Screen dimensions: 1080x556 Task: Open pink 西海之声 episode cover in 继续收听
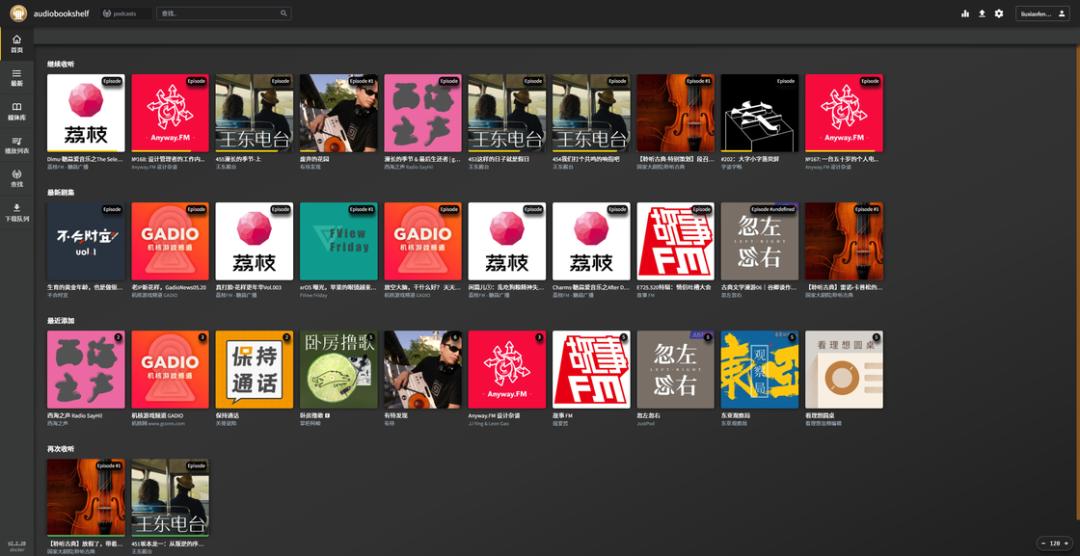pyautogui.click(x=423, y=113)
